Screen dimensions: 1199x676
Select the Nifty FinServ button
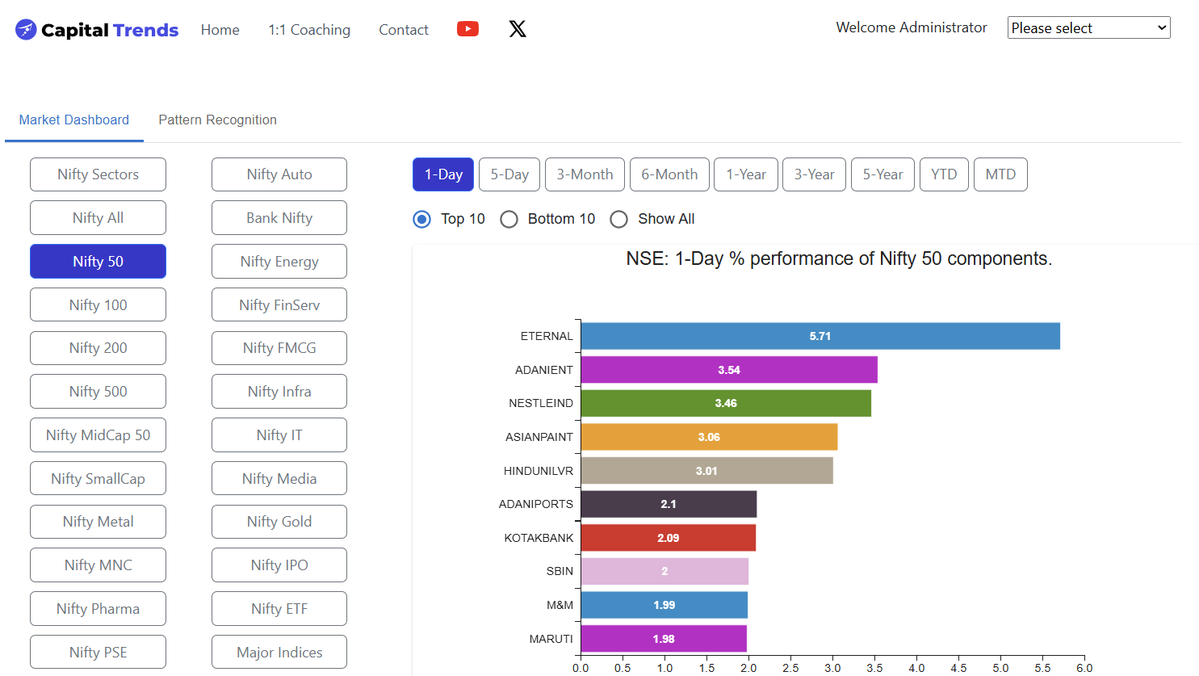279,305
